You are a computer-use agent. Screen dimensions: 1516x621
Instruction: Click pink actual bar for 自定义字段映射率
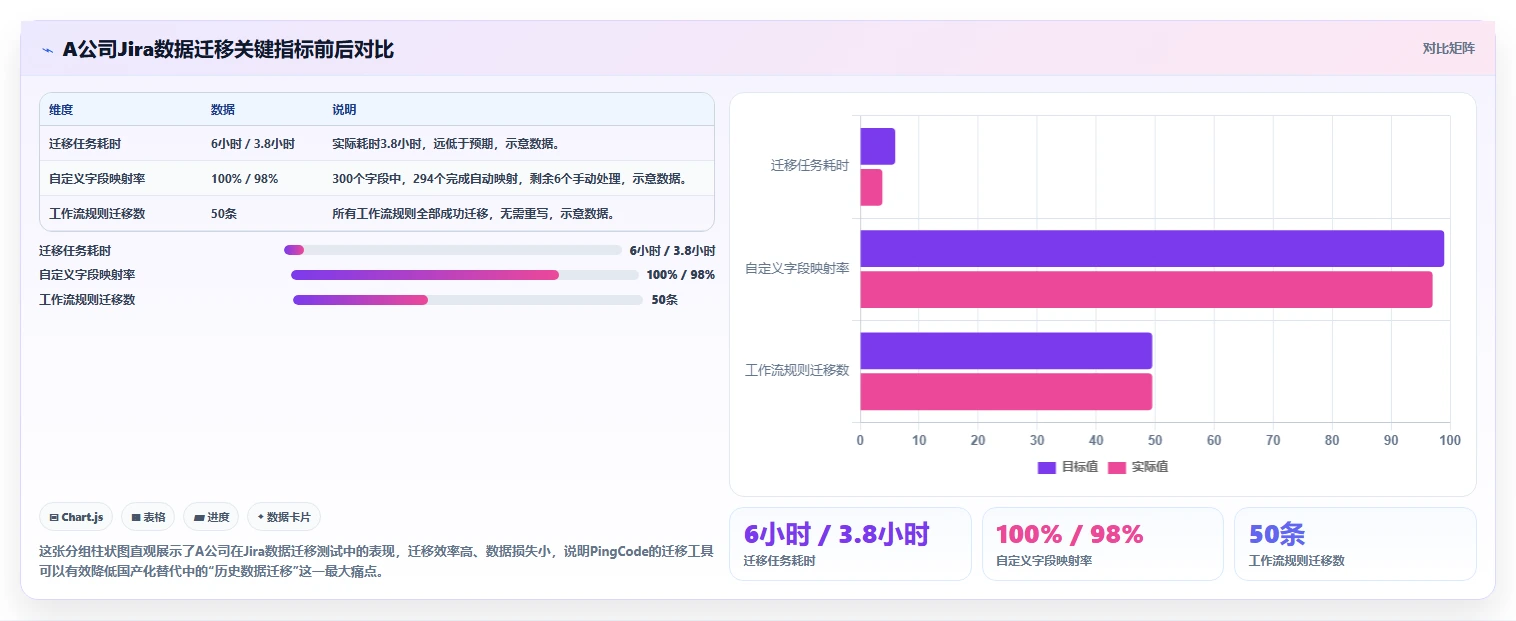click(x=1146, y=290)
